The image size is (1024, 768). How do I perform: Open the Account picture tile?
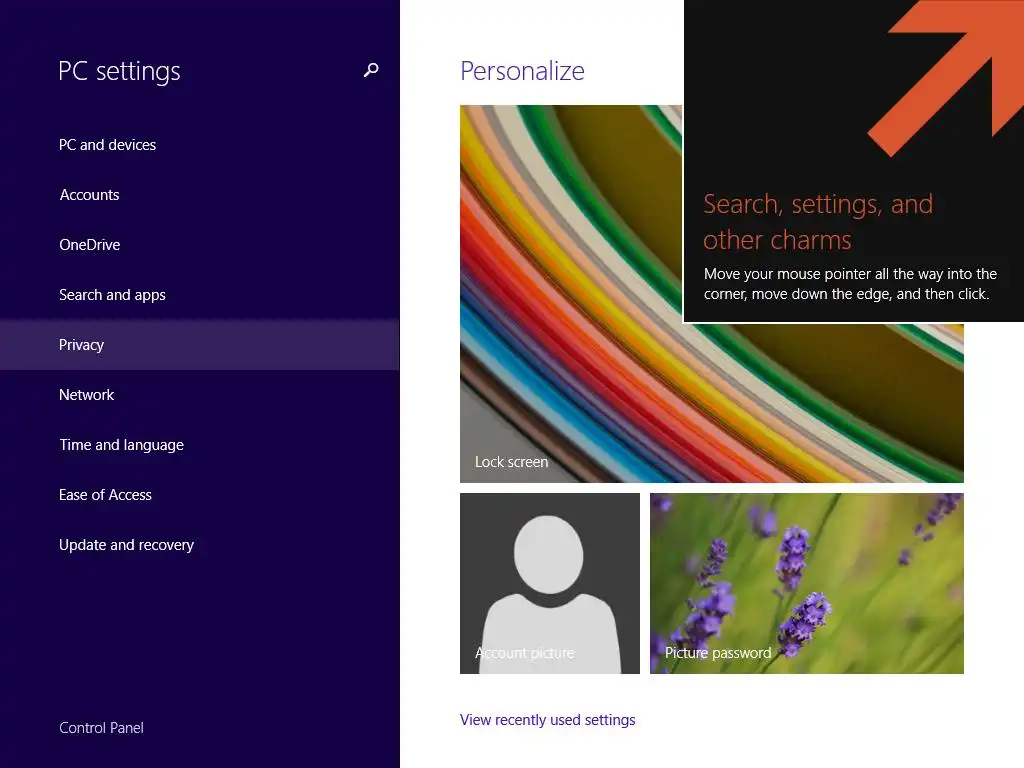pos(550,583)
